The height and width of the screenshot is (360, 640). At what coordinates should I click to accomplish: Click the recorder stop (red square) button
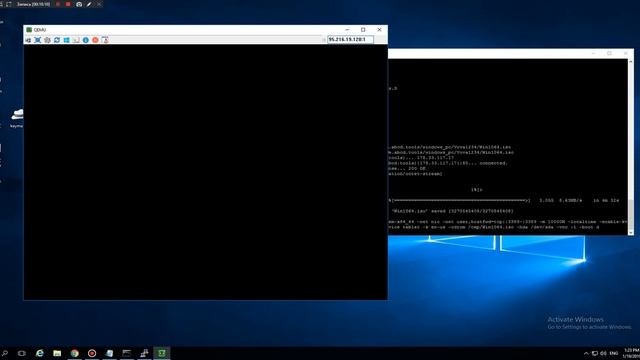(x=68, y=4)
